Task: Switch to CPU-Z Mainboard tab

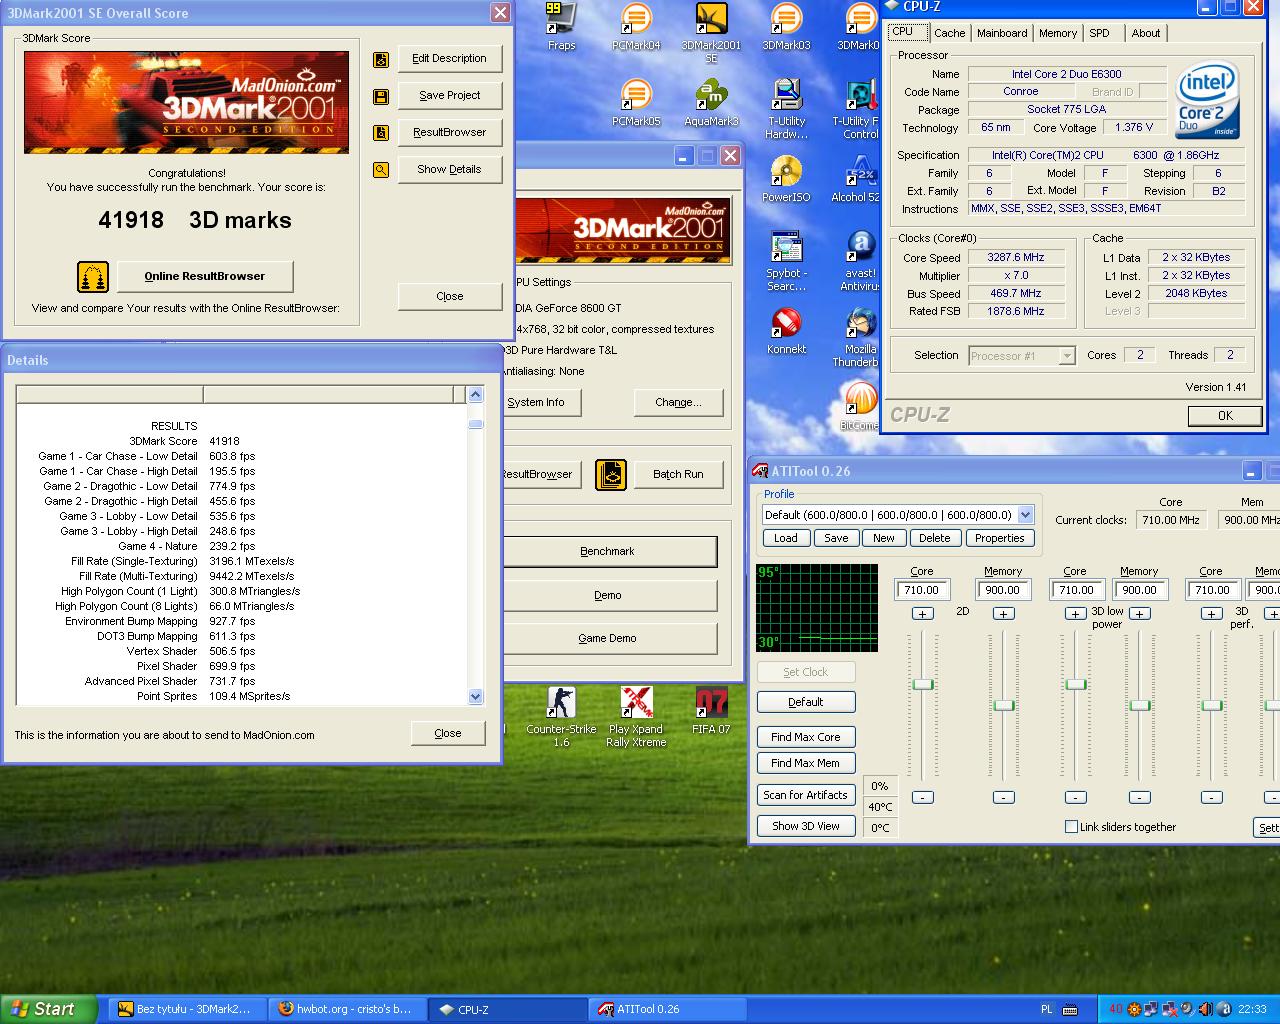Action: pos(1002,33)
